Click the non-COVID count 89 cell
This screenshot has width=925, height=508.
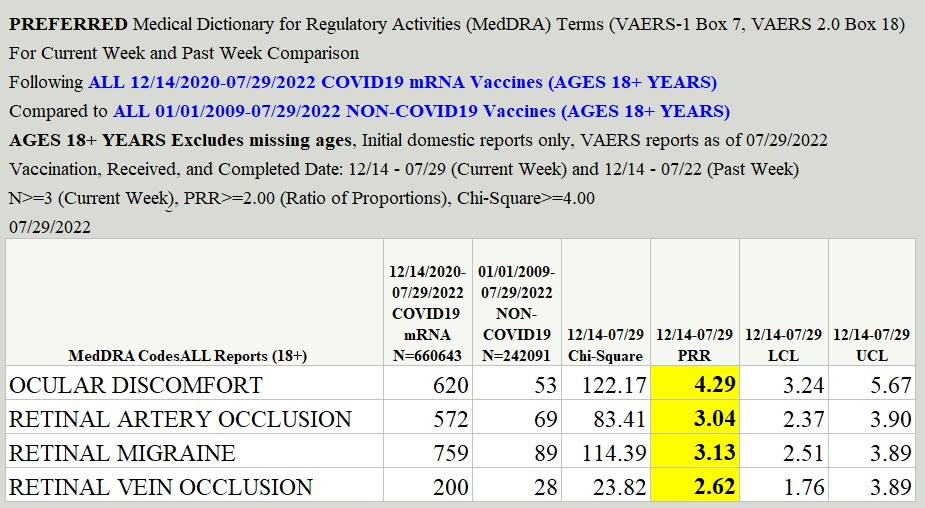point(517,452)
